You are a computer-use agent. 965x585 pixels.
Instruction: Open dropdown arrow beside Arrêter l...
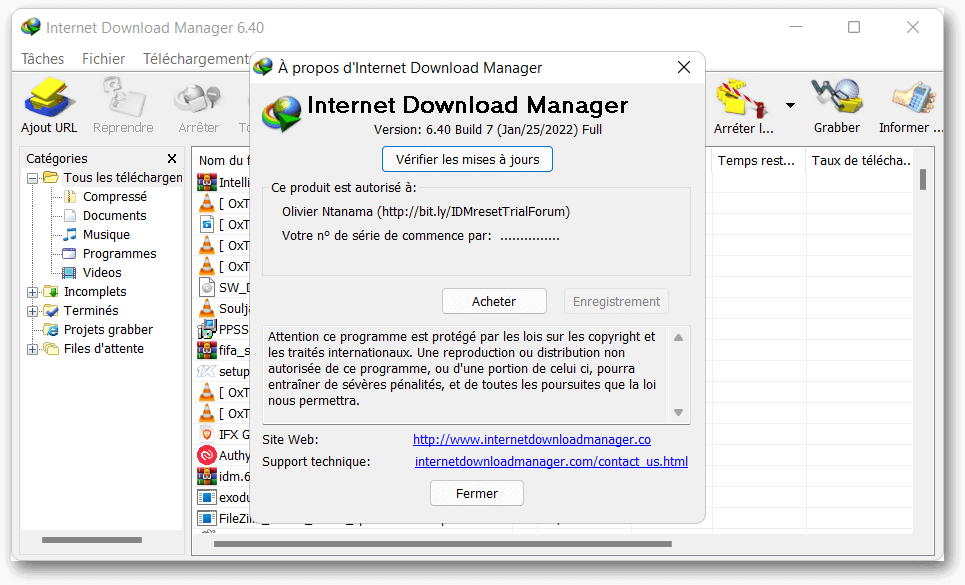(x=790, y=106)
